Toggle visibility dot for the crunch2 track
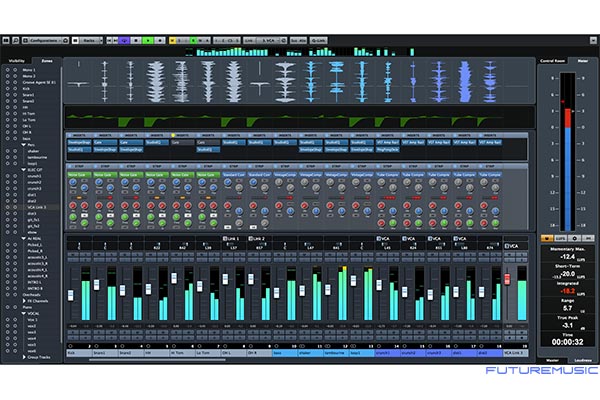This screenshot has width=600, height=400. click(x=7, y=182)
